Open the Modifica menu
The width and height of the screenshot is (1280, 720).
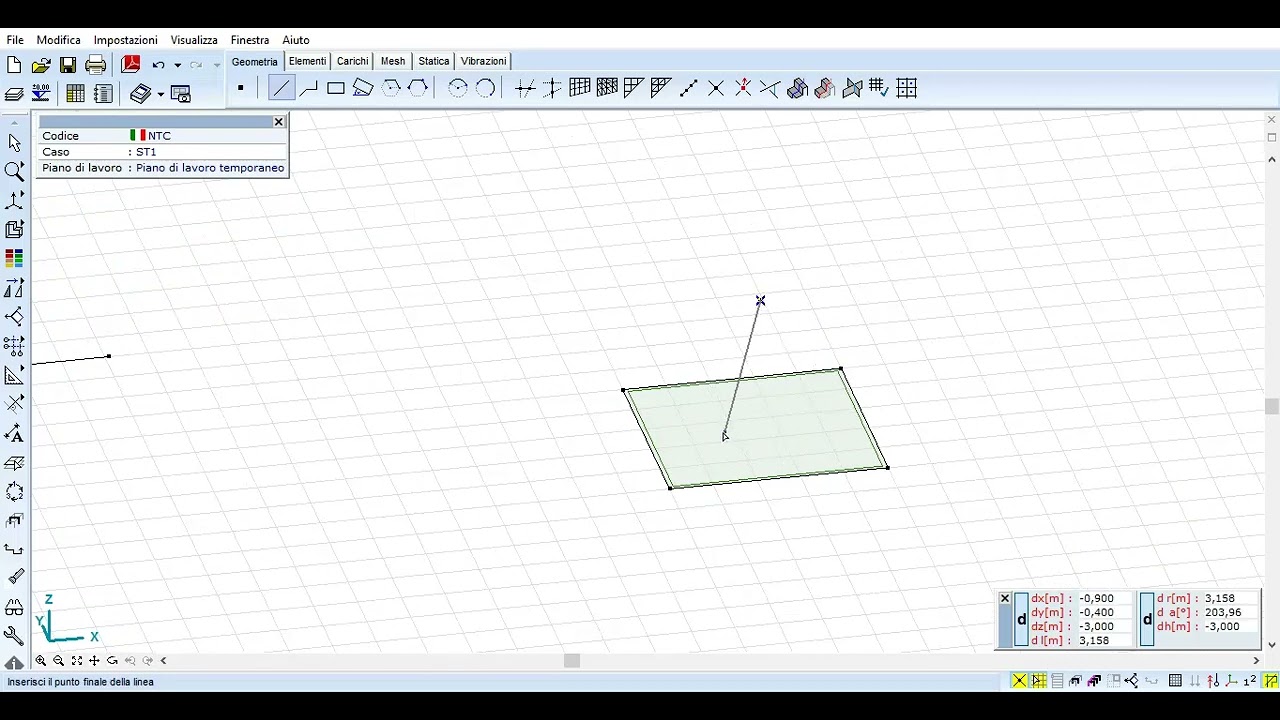coord(59,40)
